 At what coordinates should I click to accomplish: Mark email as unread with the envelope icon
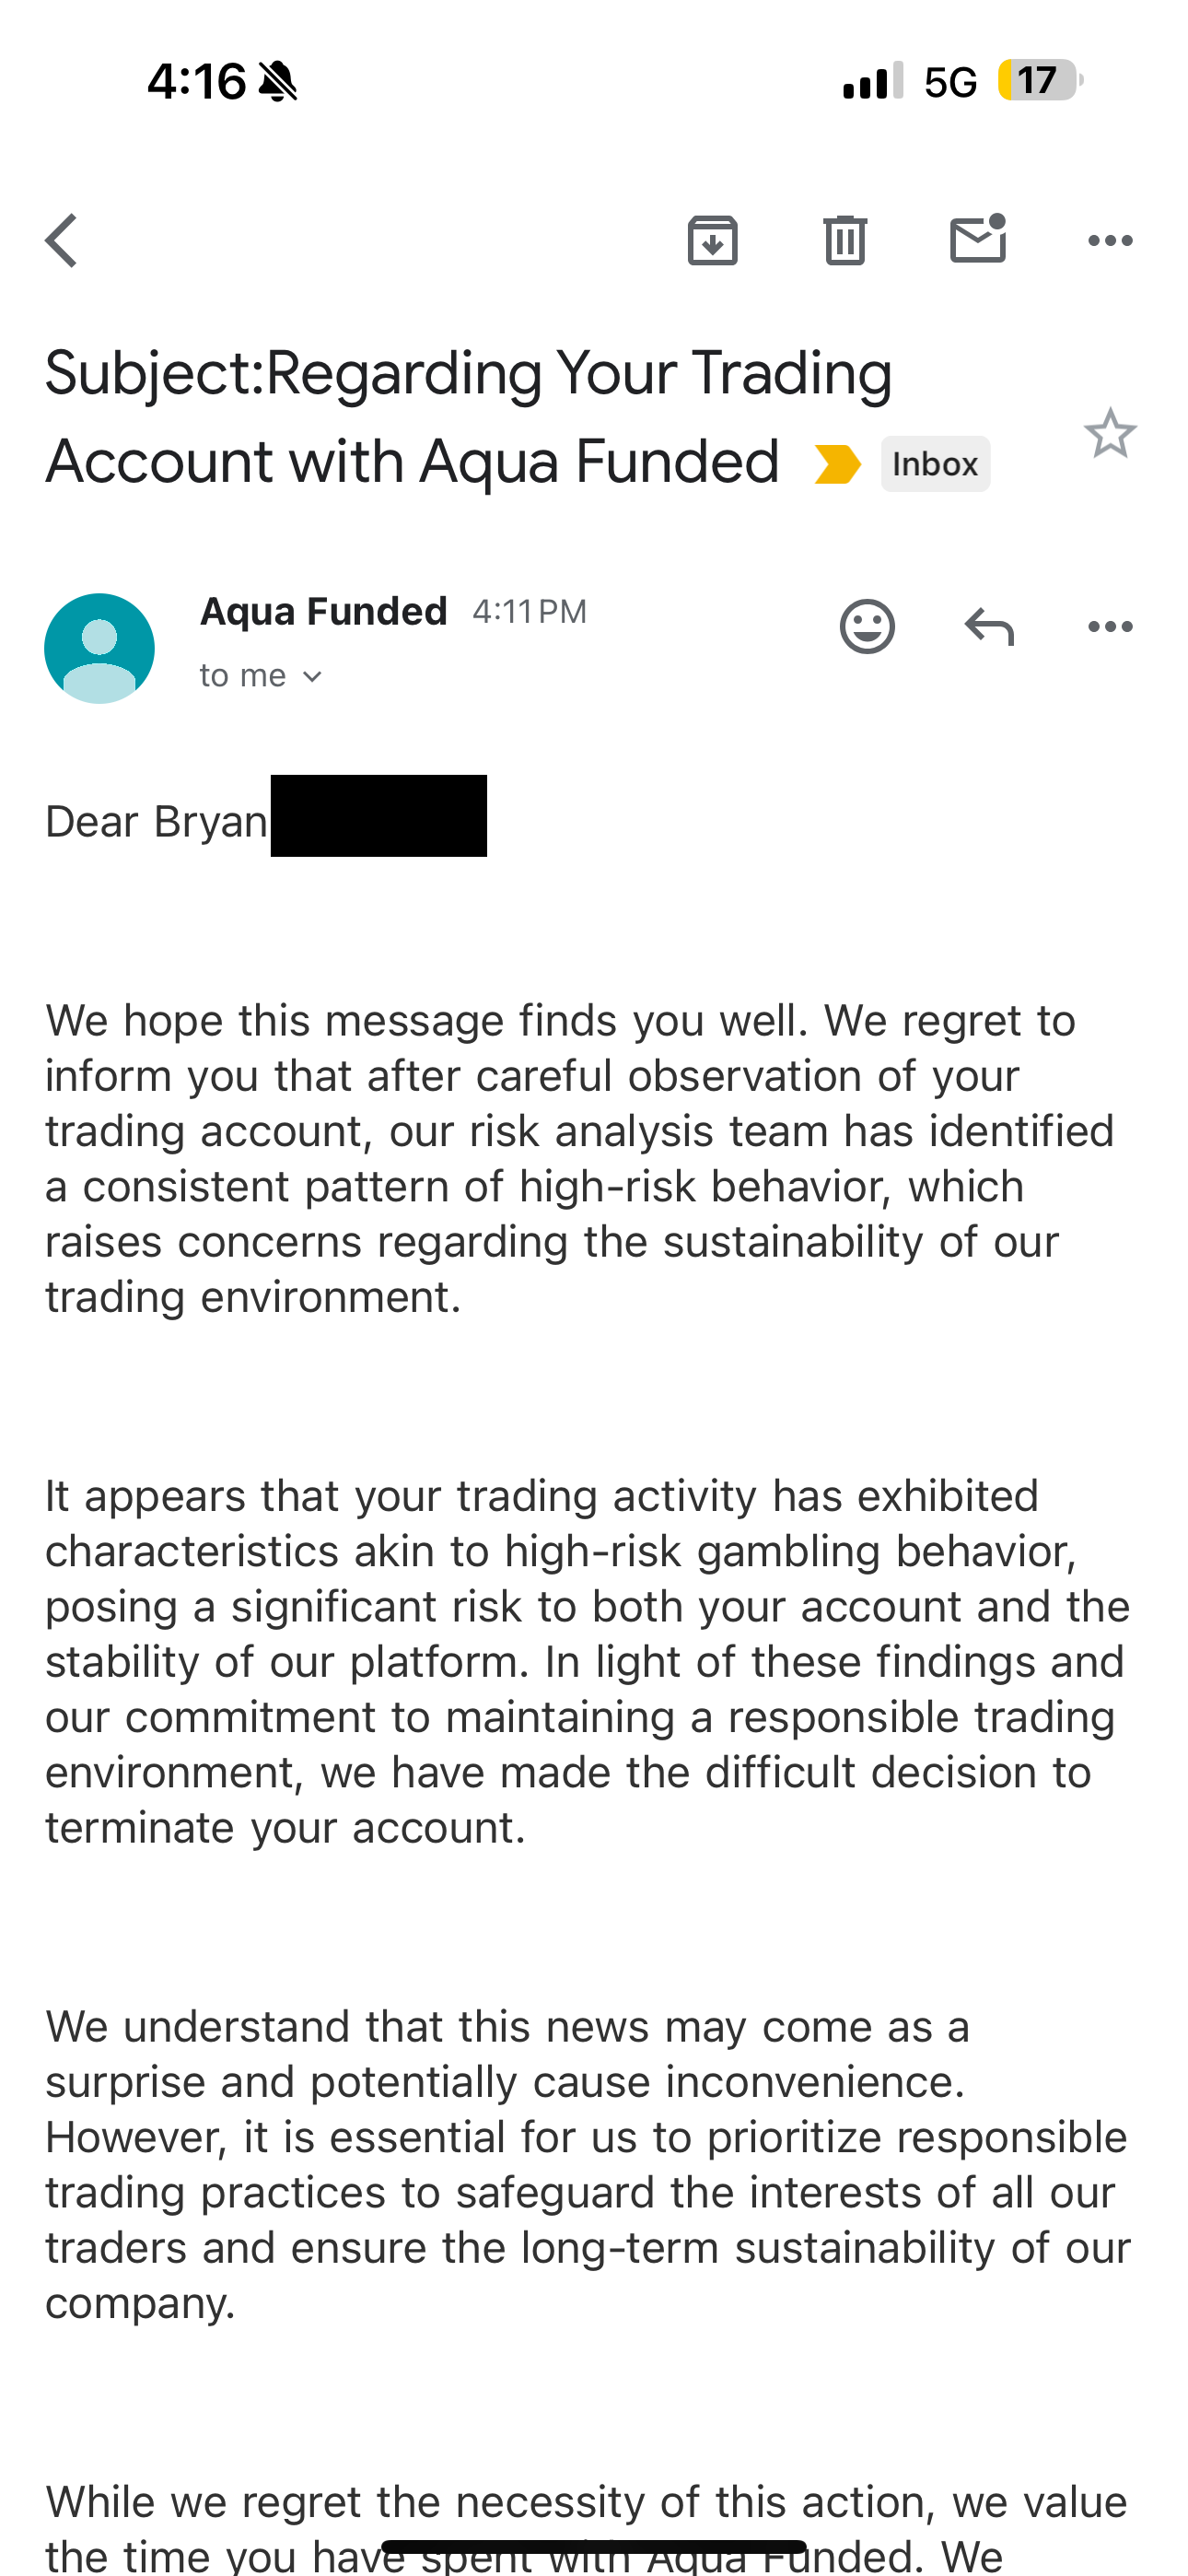click(978, 239)
